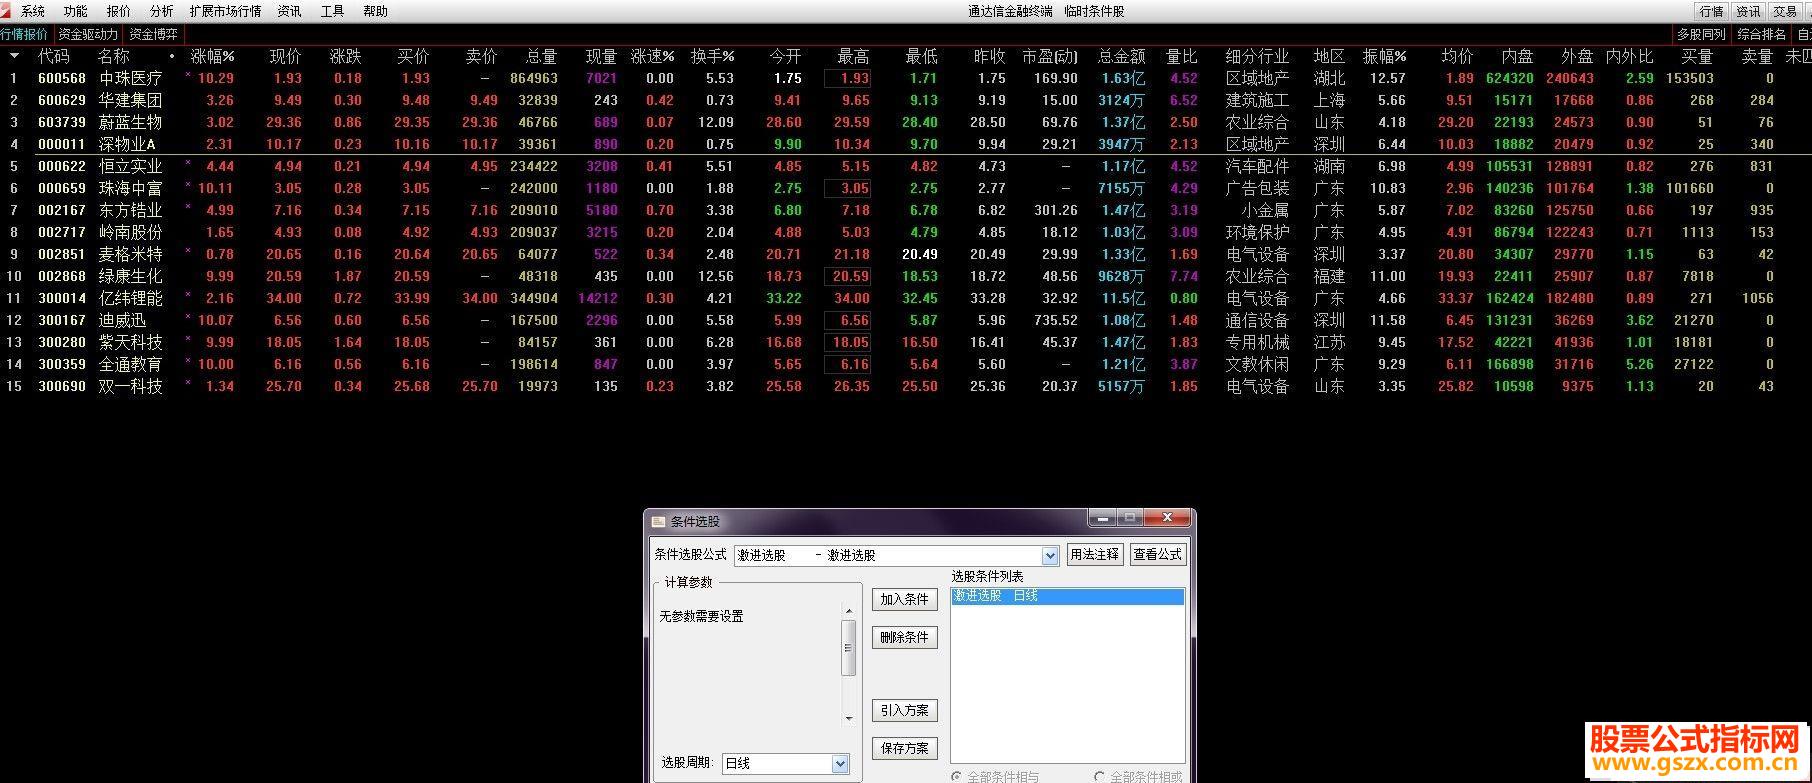Switch to the 资金博弈 tab
Viewport: 1812px width, 783px height.
(153, 34)
